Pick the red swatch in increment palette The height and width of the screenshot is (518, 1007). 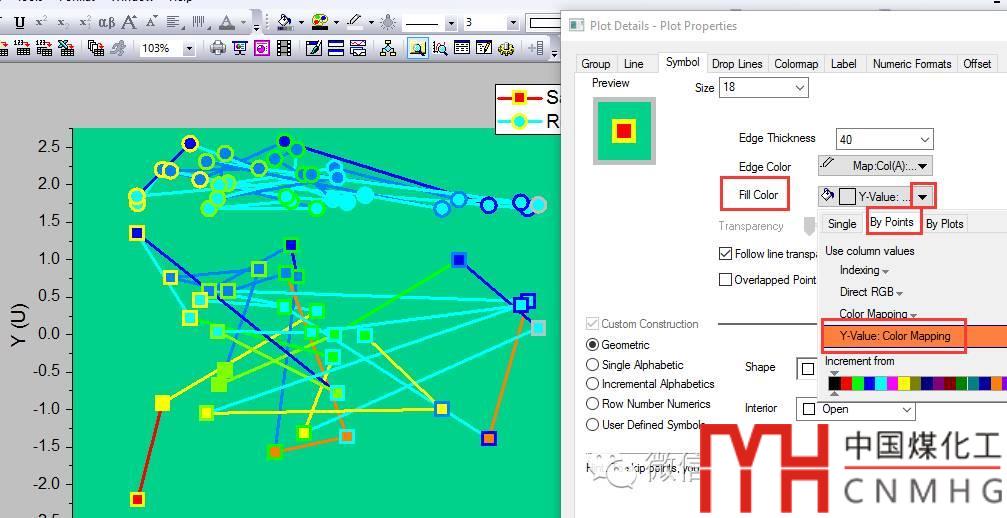tap(847, 383)
